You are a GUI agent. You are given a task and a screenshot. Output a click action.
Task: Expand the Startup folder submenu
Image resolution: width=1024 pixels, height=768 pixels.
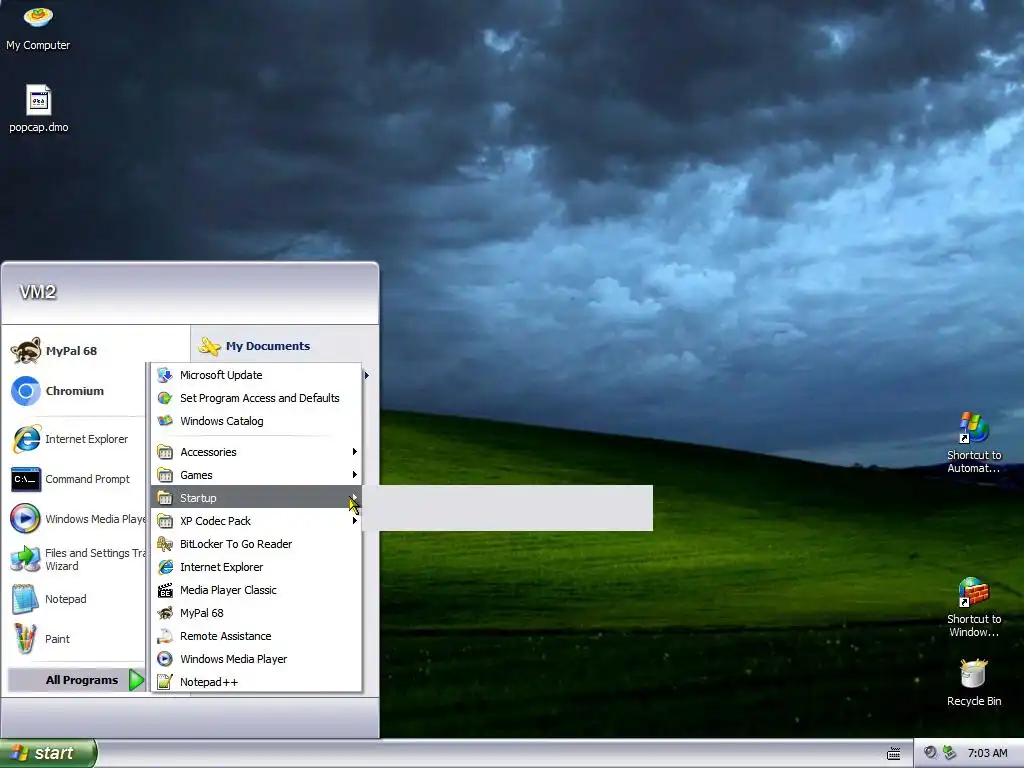256,498
